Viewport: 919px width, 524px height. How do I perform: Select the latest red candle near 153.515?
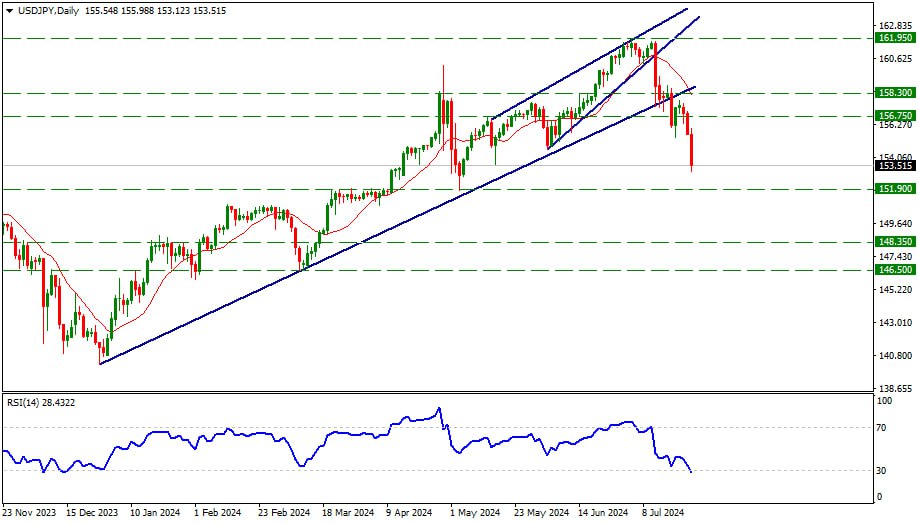point(692,151)
